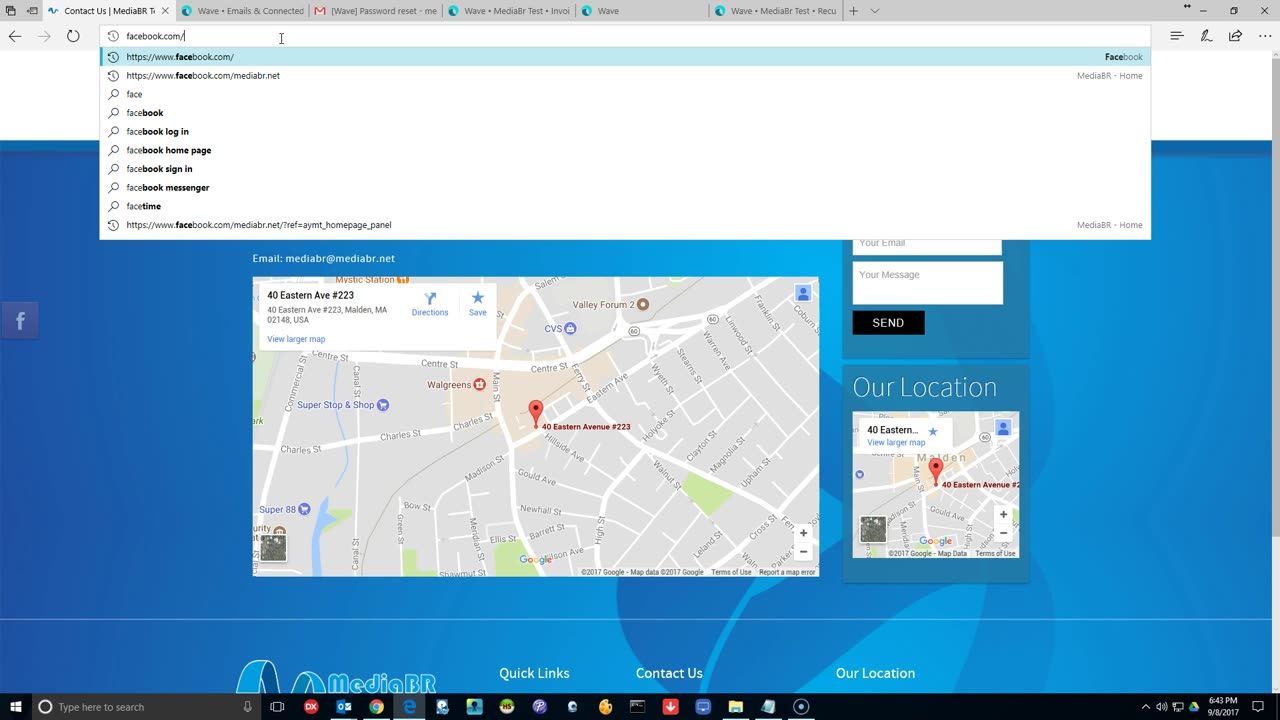Switch to the Wave Password reset Gmail tab
Screen dimensions: 1280x720
click(375, 11)
